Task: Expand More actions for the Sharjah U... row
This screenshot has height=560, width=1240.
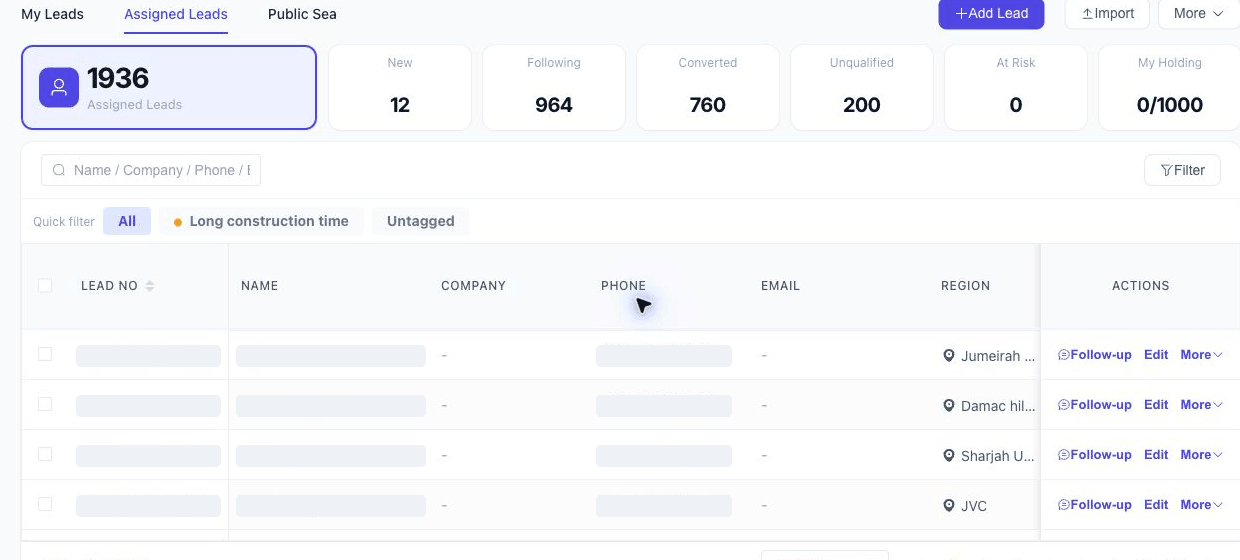Action: click(x=1202, y=455)
